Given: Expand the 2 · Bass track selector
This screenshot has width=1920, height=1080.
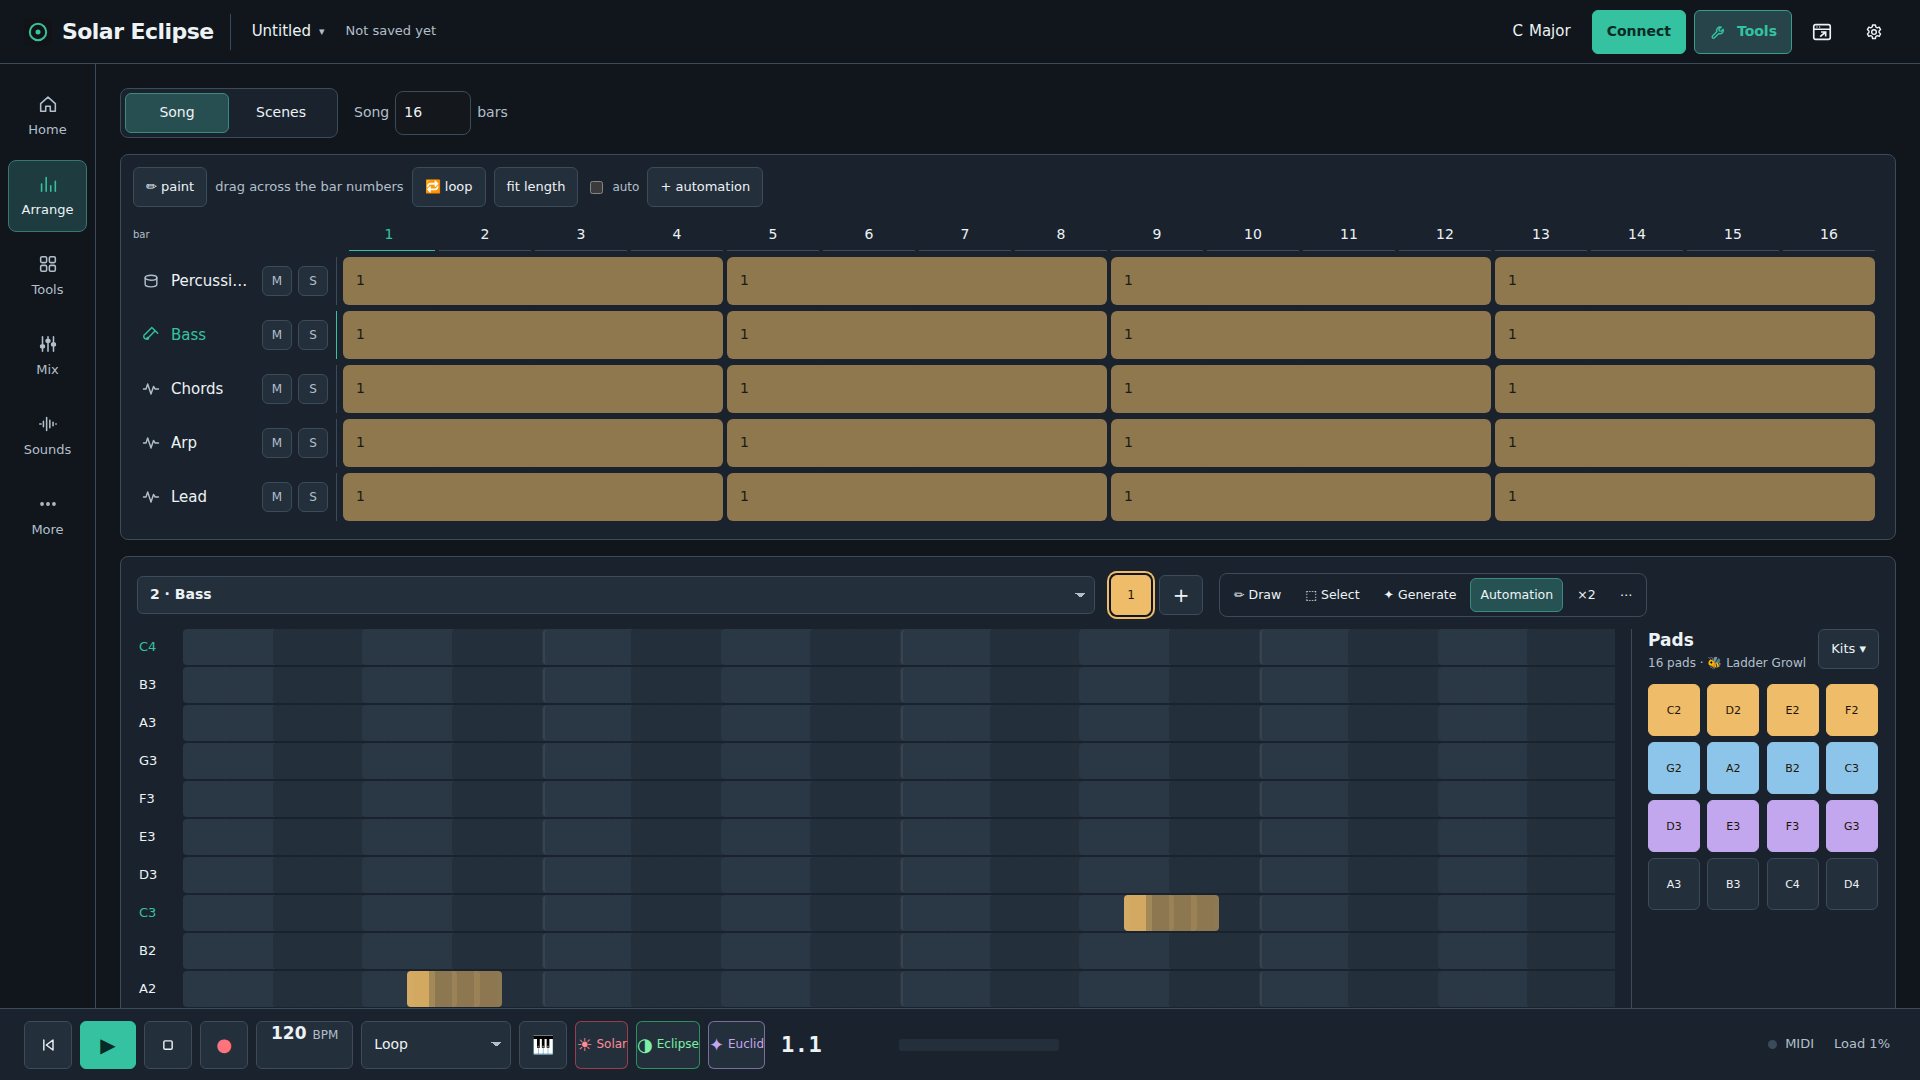Looking at the screenshot, I should (x=616, y=595).
